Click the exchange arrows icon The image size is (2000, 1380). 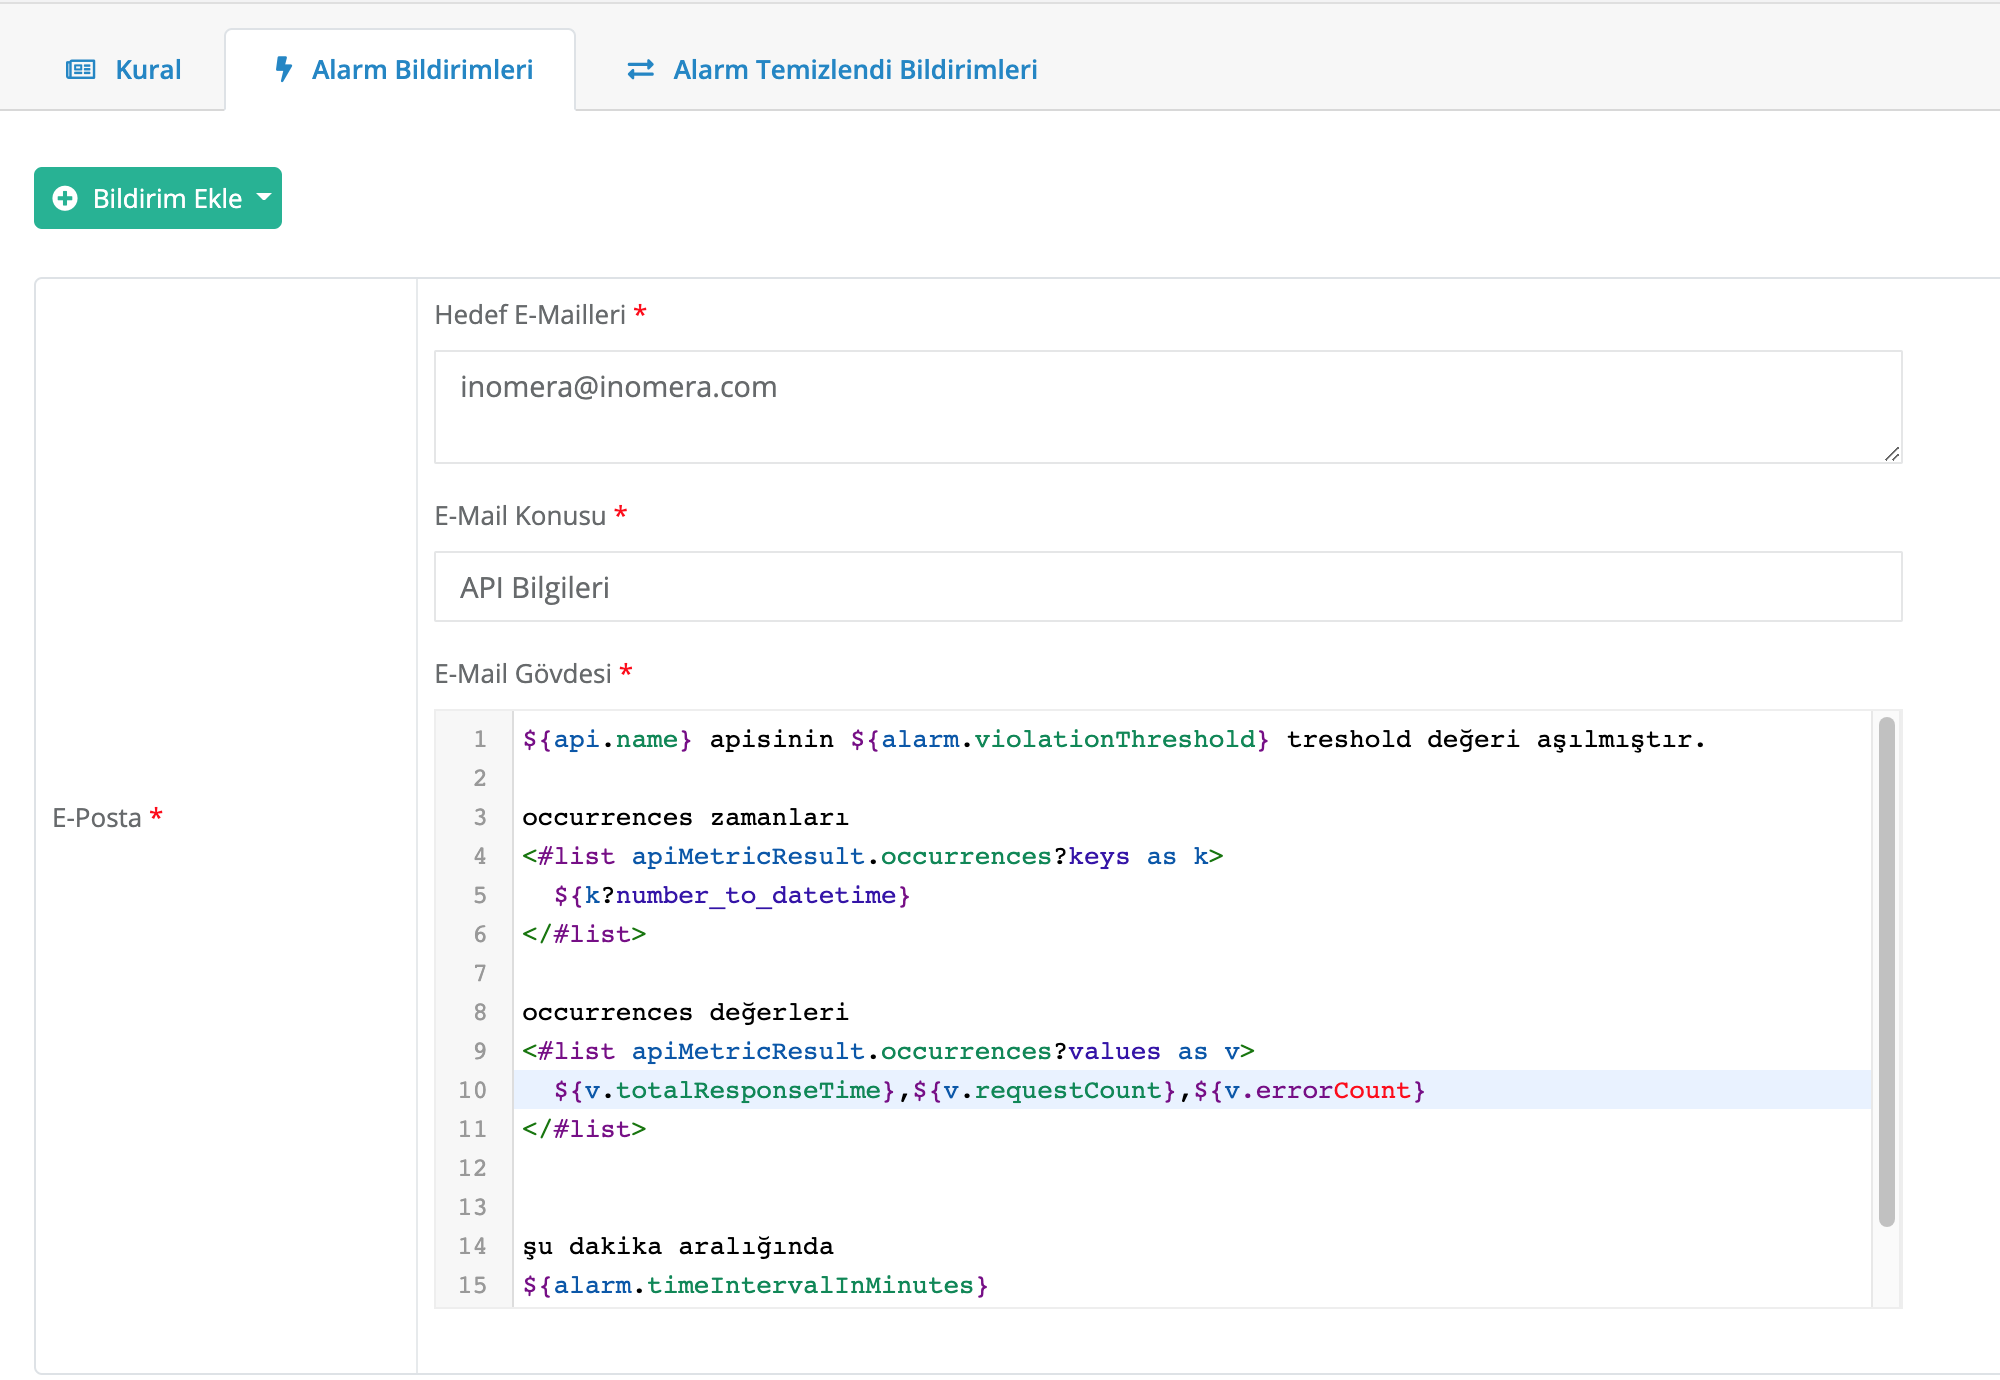click(x=641, y=69)
